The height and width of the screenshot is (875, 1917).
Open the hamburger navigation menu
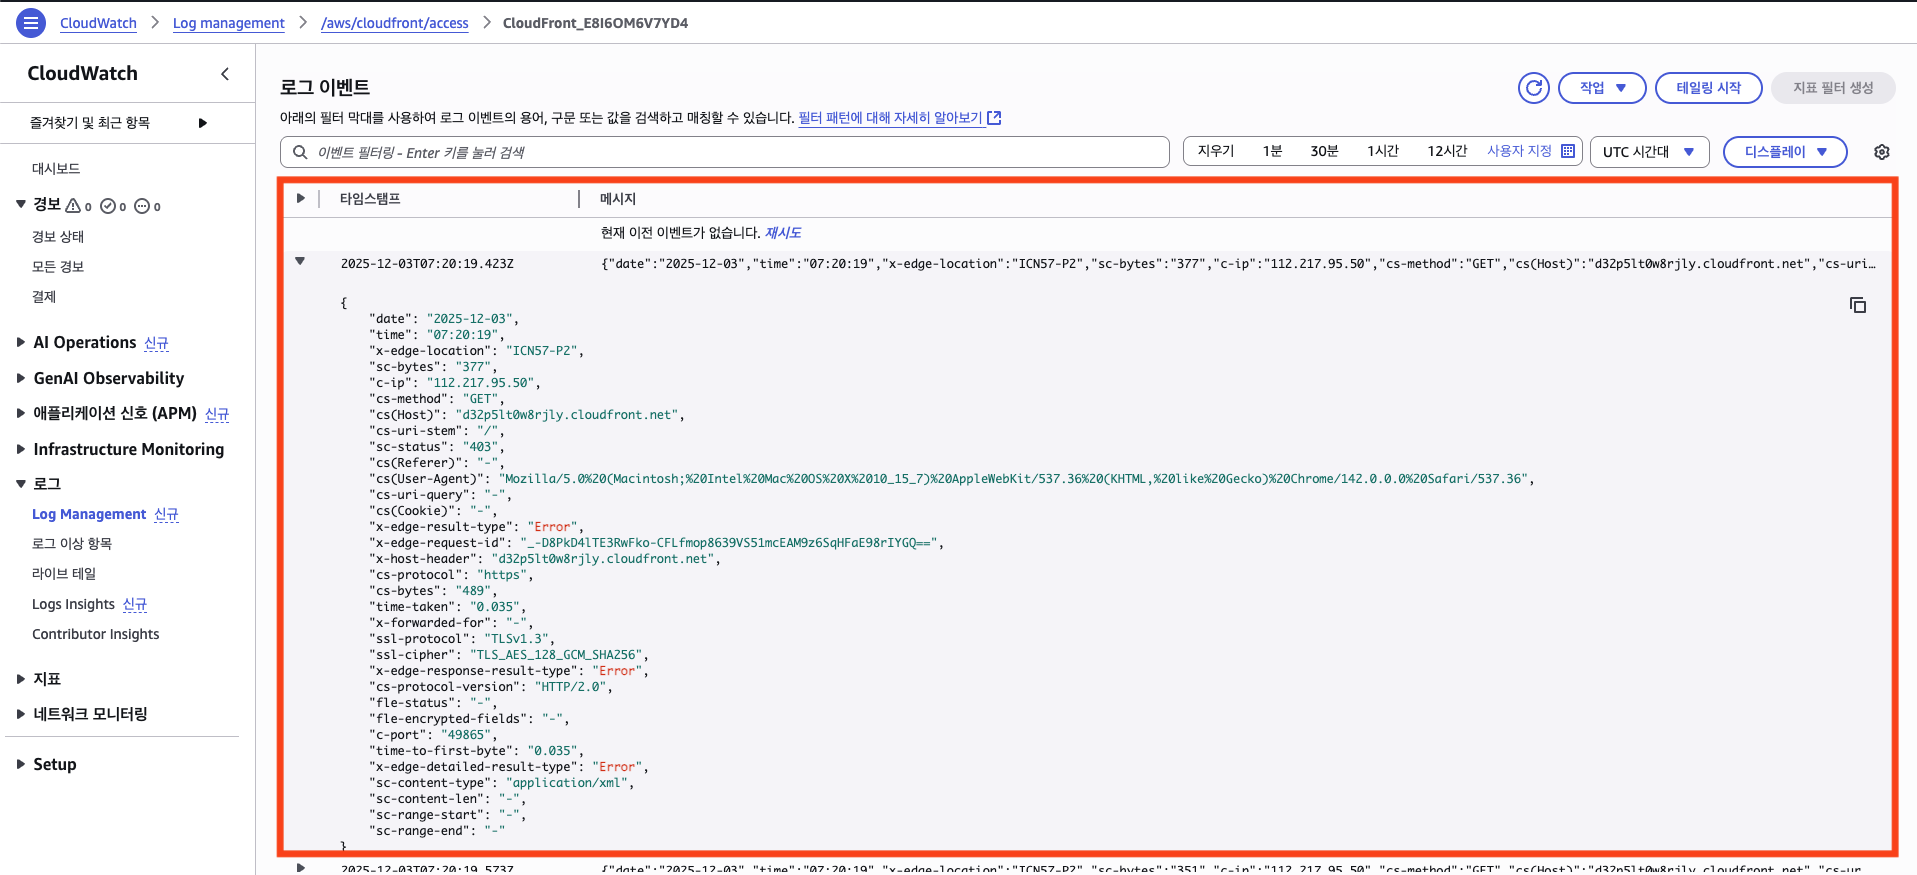pos(31,23)
